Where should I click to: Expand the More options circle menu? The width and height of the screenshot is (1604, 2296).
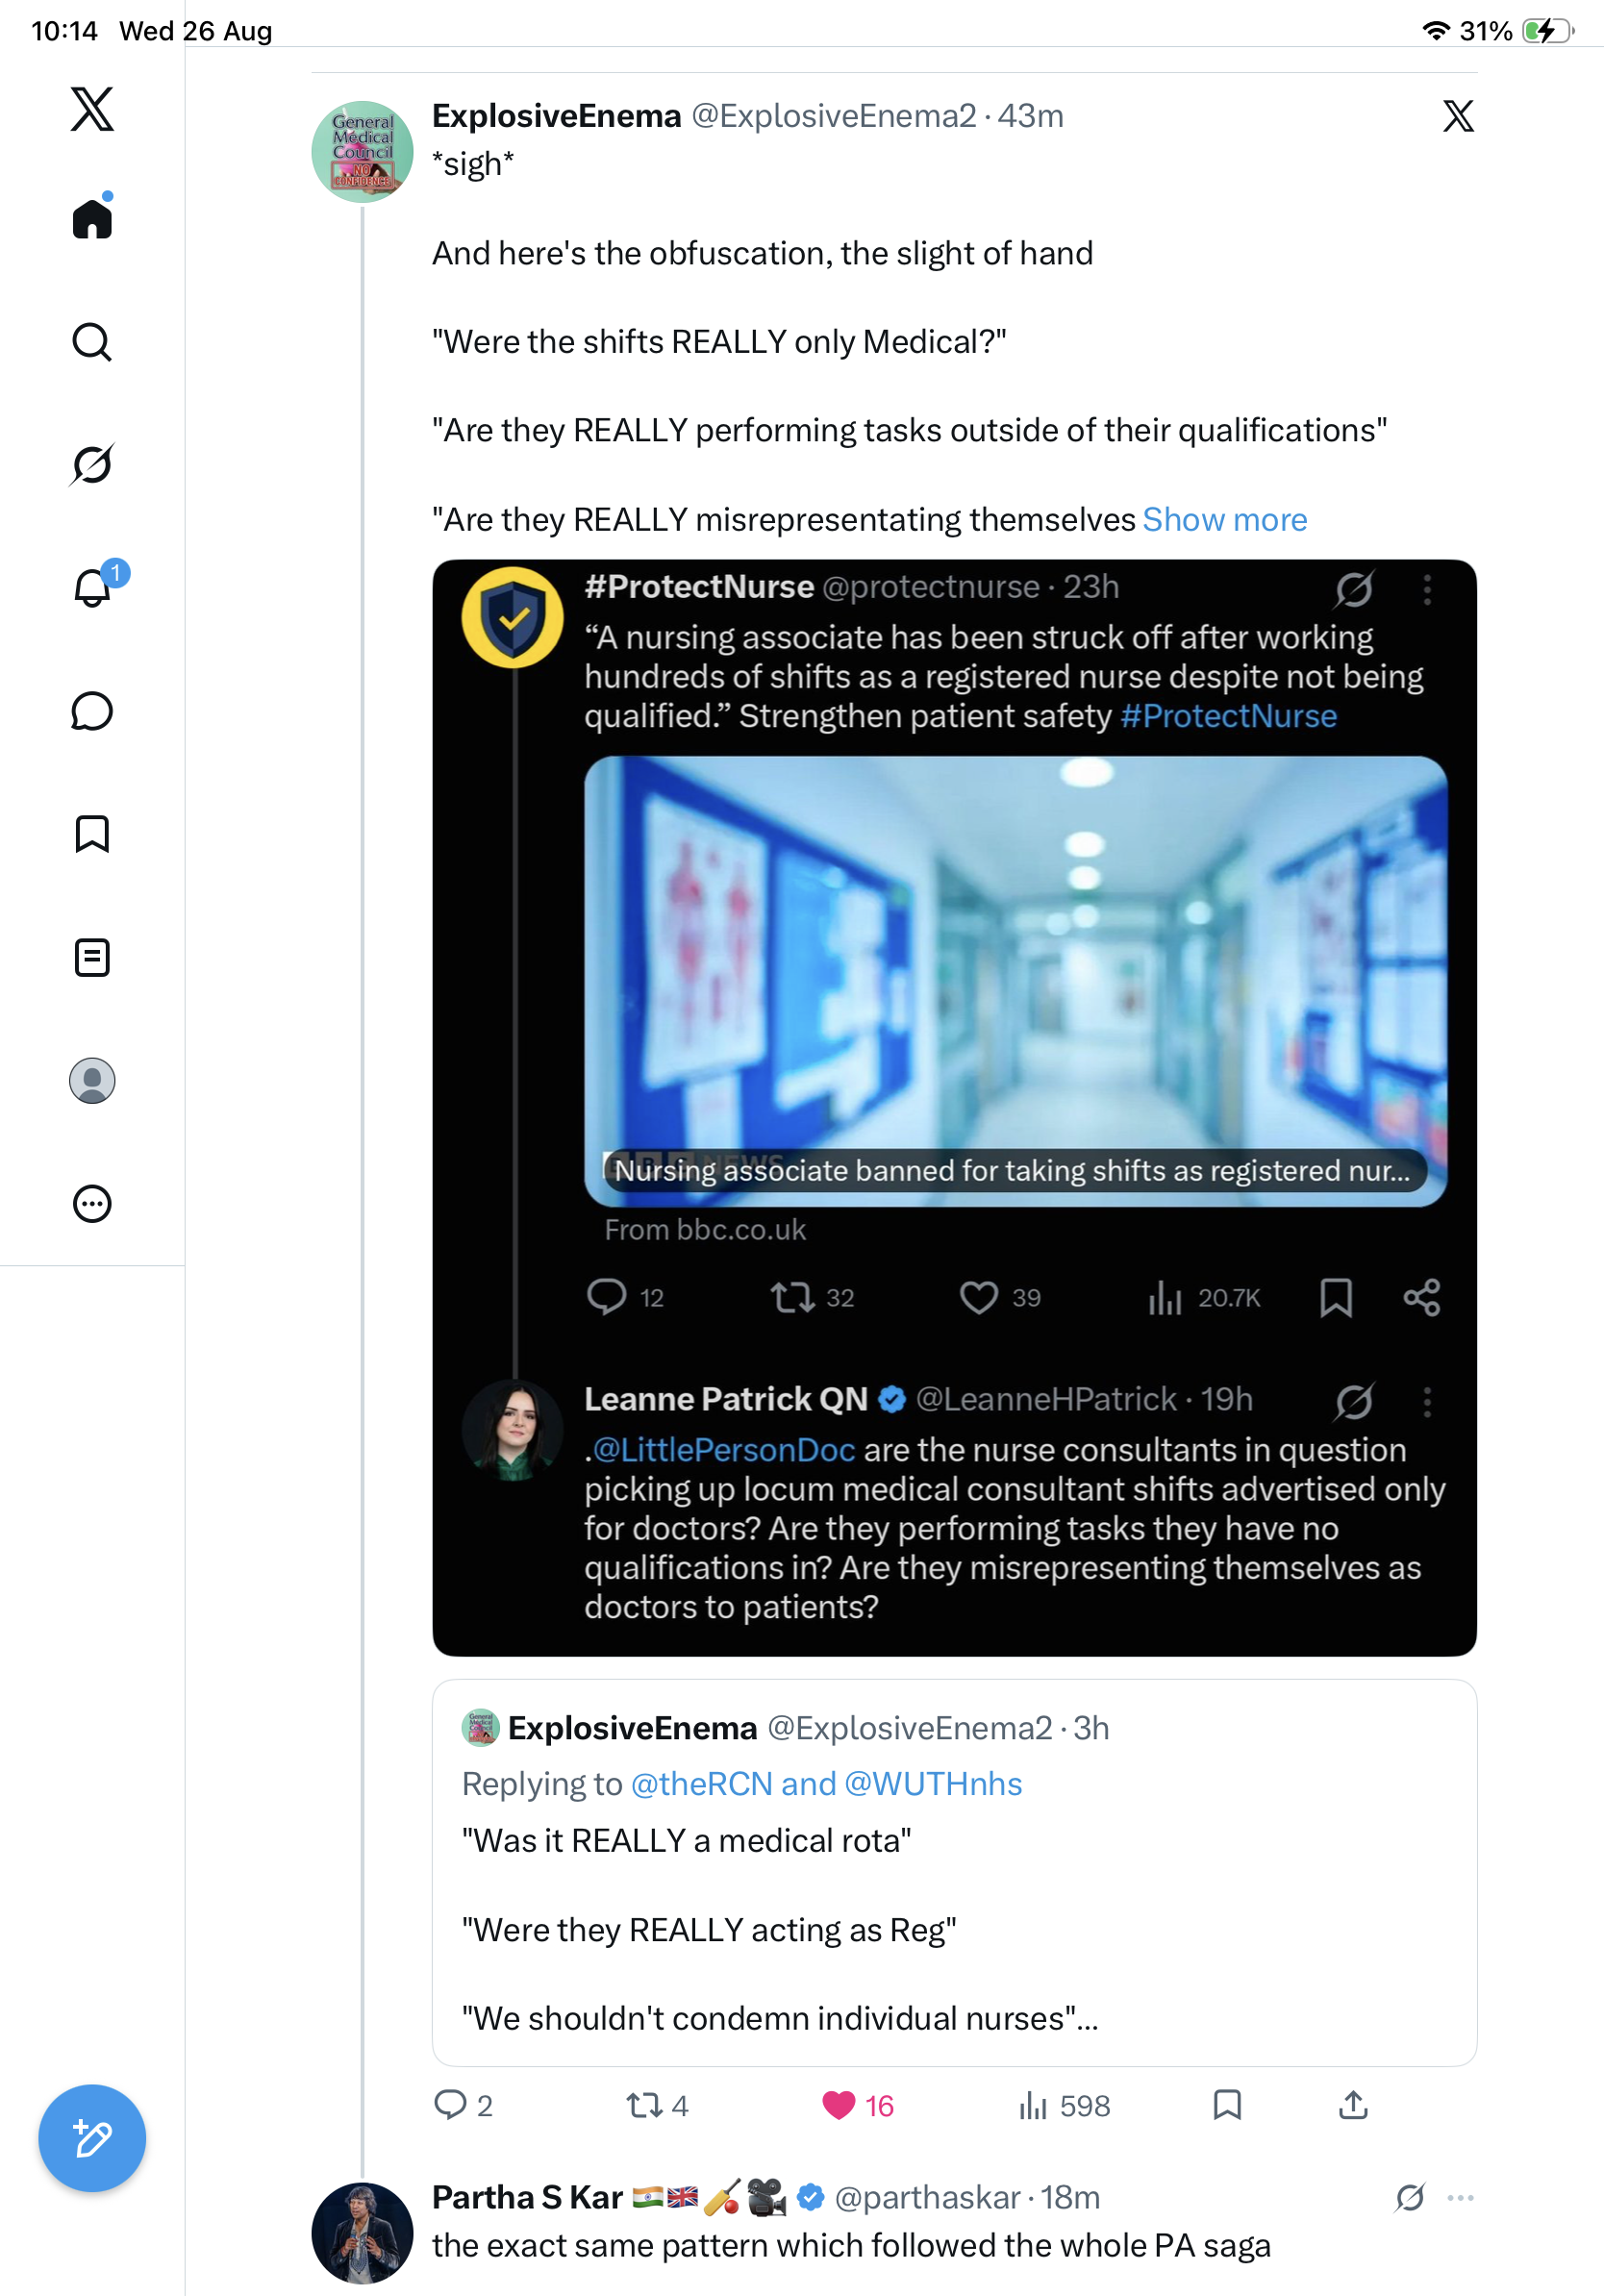[92, 1204]
